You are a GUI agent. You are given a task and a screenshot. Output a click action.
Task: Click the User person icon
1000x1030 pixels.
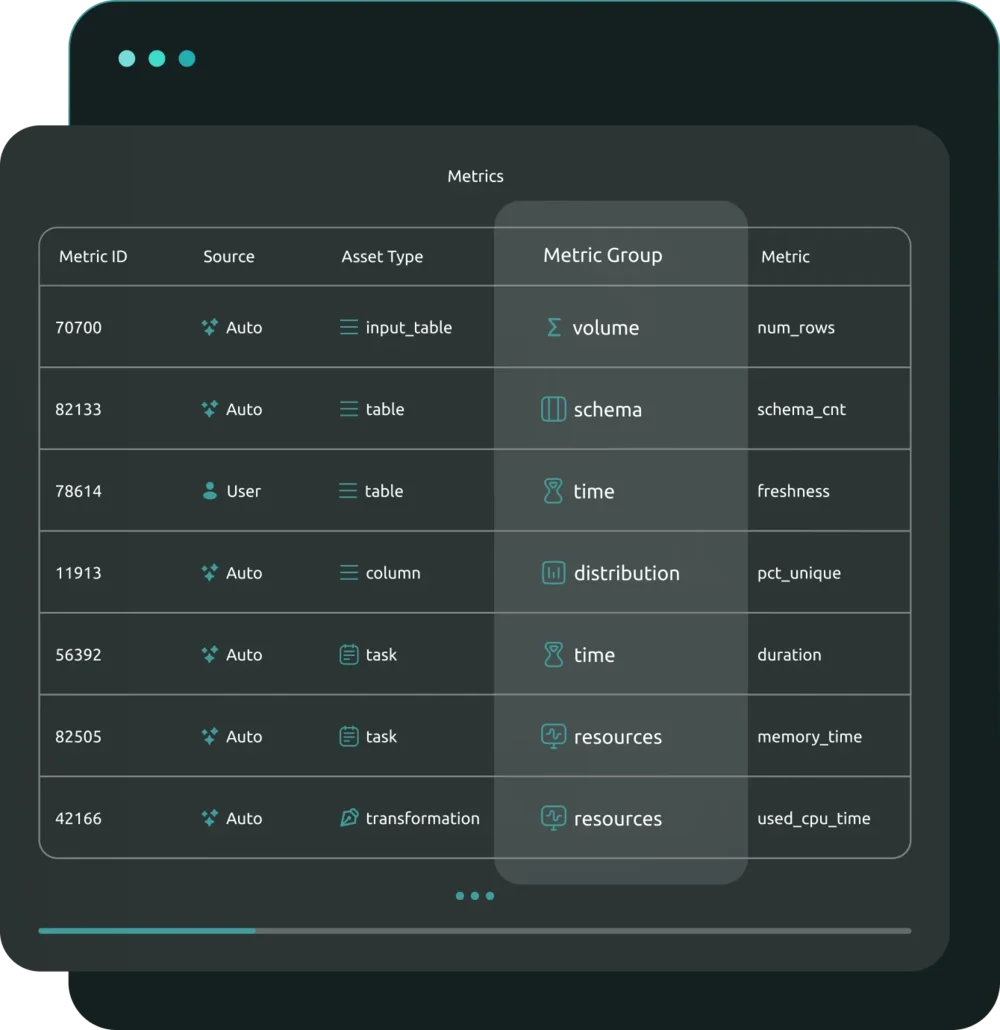click(x=210, y=491)
